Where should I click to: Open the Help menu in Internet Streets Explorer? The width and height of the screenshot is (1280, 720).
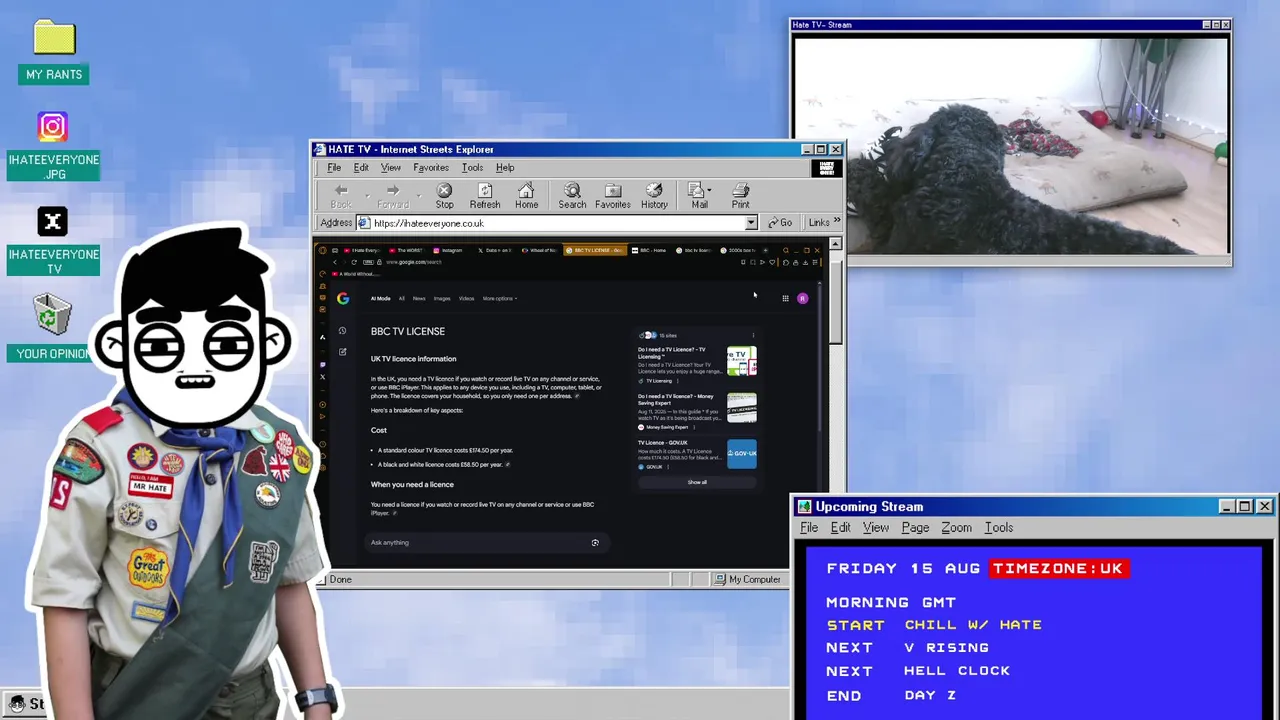point(505,168)
